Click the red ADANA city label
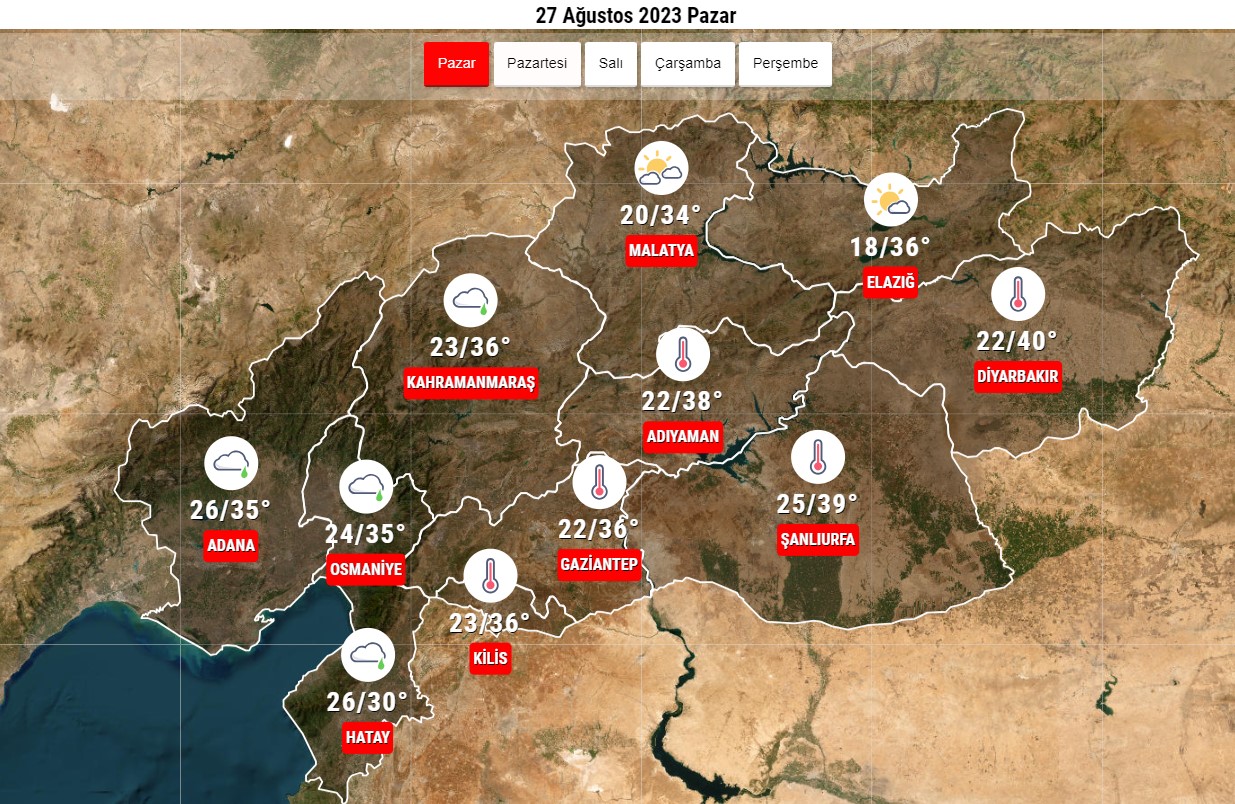The height and width of the screenshot is (804, 1235). click(x=231, y=546)
